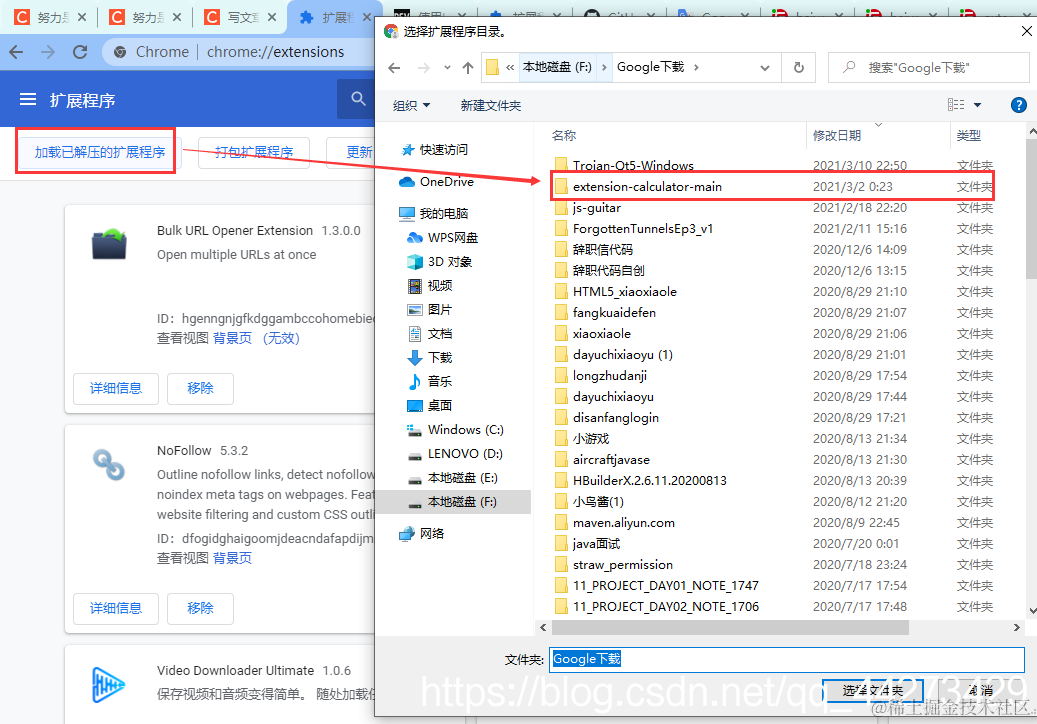Open 音乐 folder in navigation pane
This screenshot has height=724, width=1037.
tap(430, 382)
